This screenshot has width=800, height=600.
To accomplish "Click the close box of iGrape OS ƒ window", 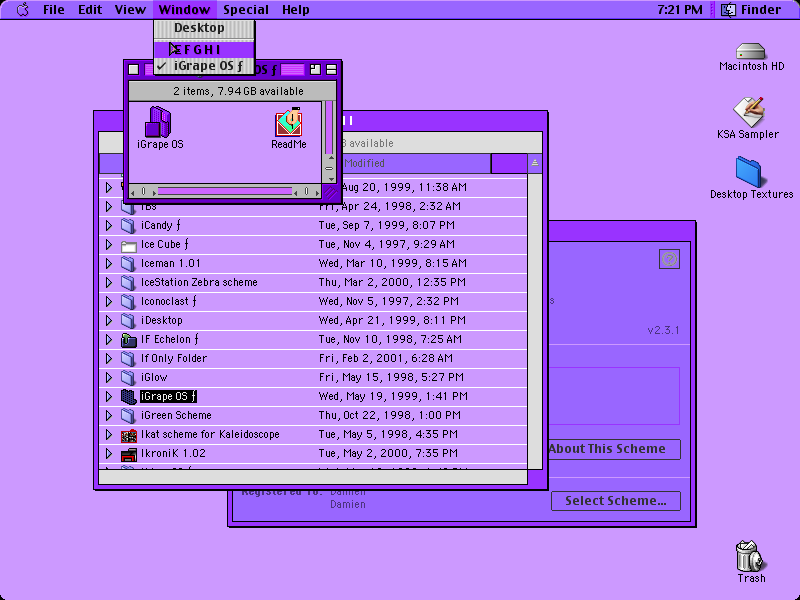I will point(134,69).
